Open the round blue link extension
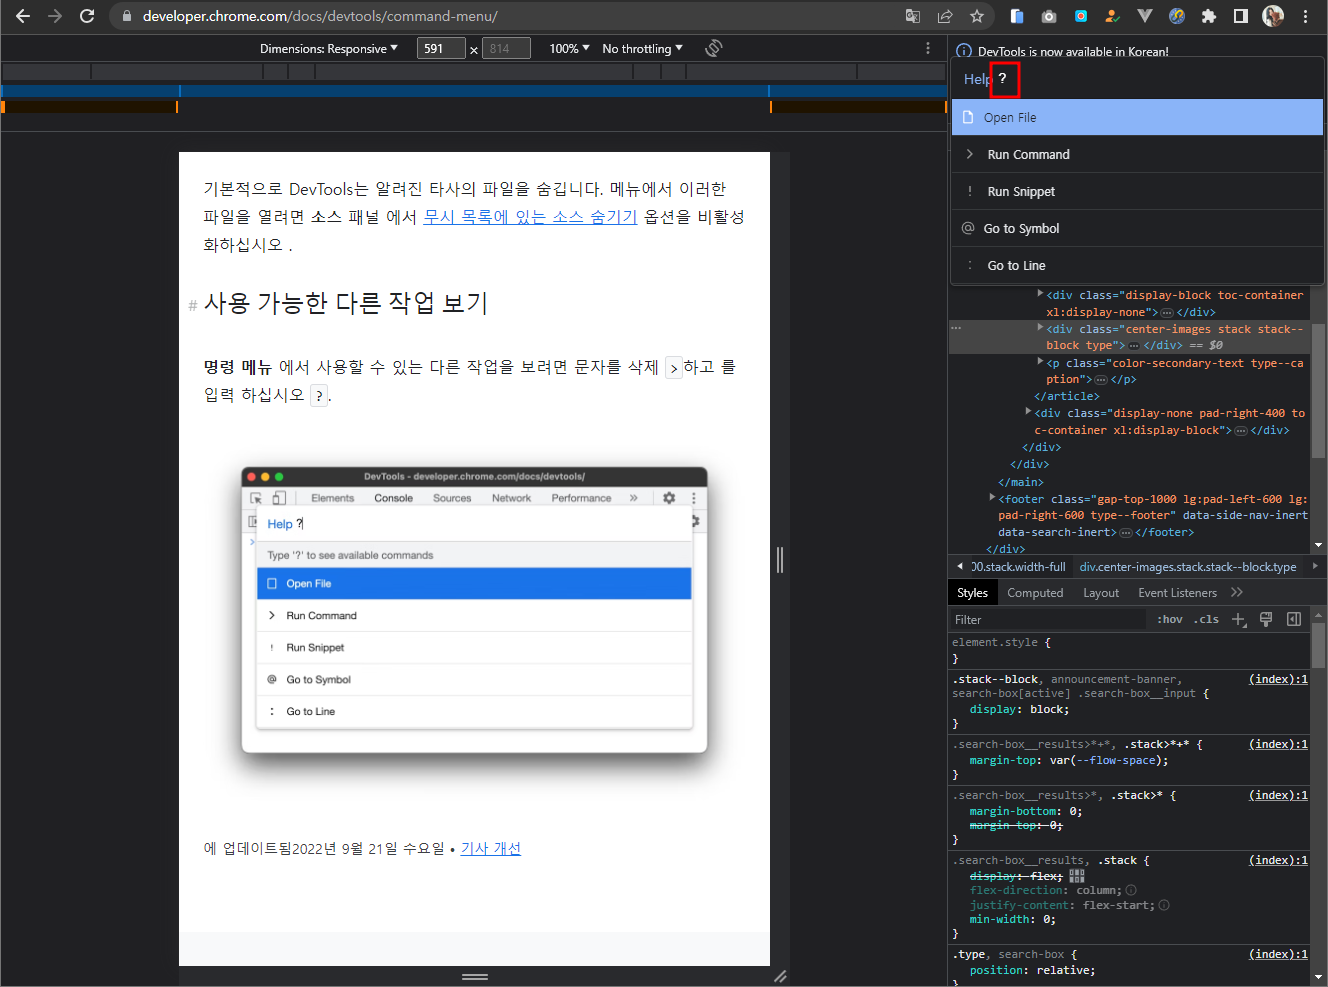This screenshot has height=987, width=1328. (1177, 16)
